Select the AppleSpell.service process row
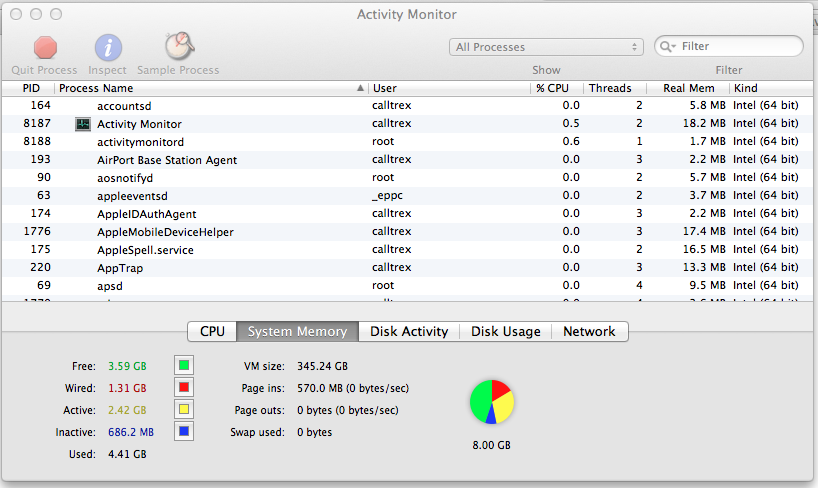 (x=407, y=250)
